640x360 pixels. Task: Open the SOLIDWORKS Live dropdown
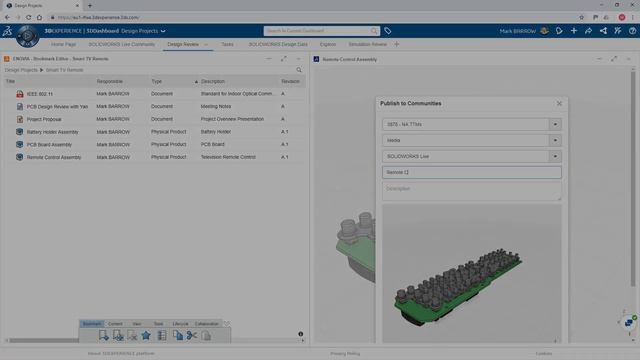click(555, 156)
